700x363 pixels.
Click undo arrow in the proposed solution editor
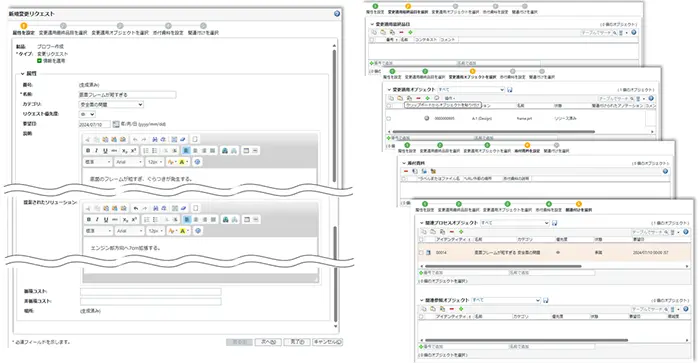pyautogui.click(x=136, y=208)
